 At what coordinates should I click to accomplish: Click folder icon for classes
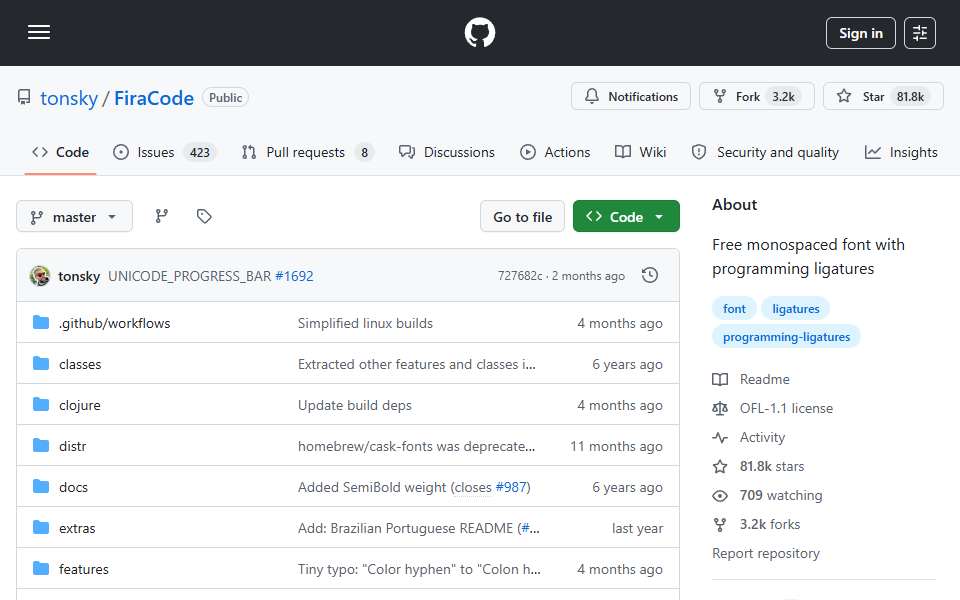(x=40, y=364)
